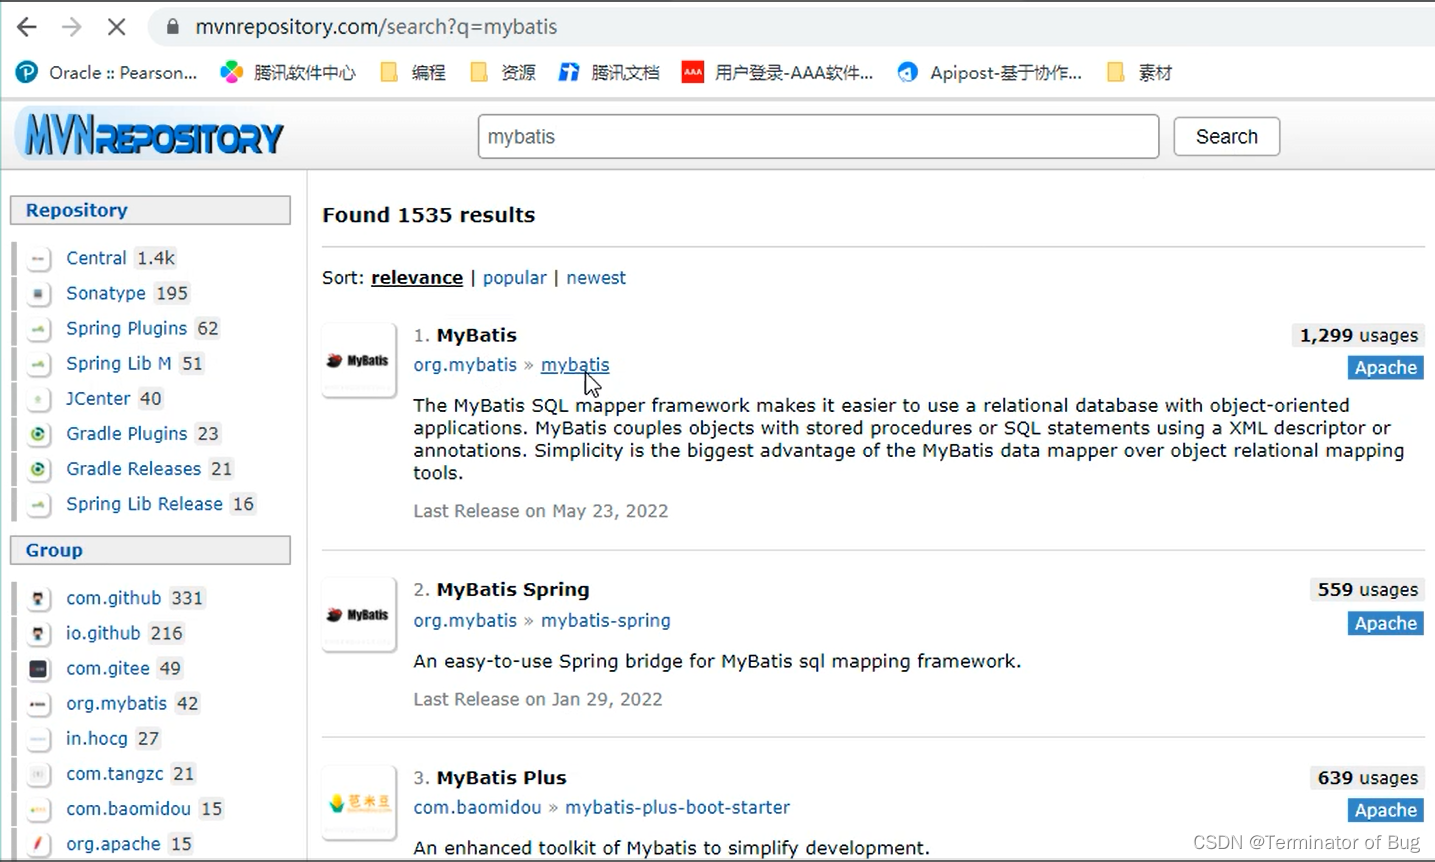Stop page loading with the X button
The height and width of the screenshot is (862, 1435).
[x=117, y=27]
